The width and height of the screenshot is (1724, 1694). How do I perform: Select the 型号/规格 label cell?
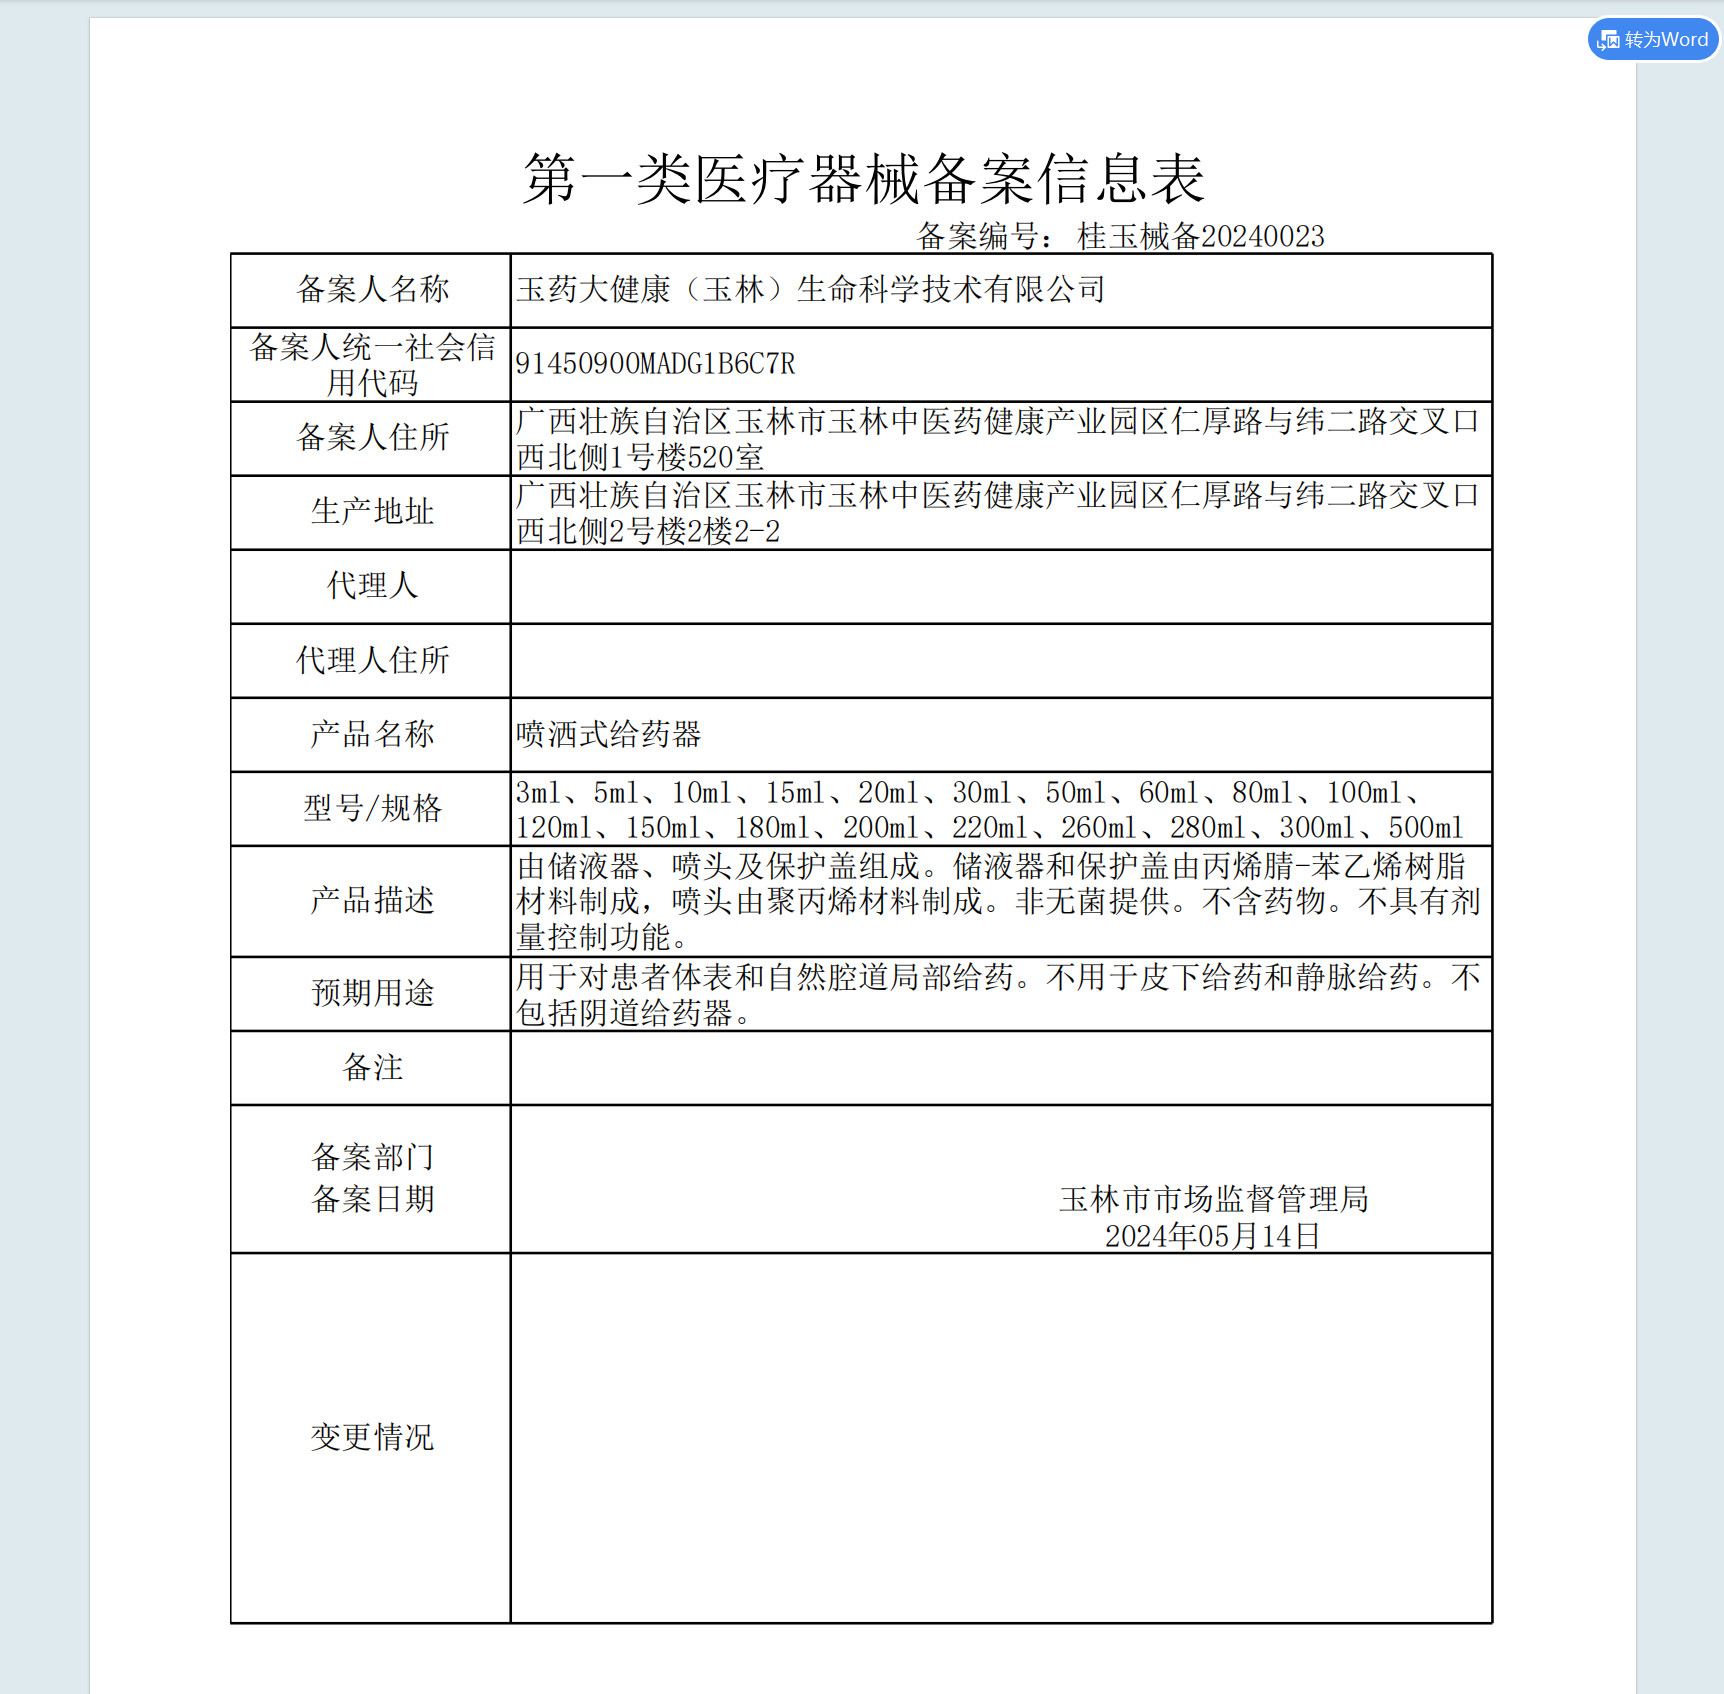click(371, 808)
